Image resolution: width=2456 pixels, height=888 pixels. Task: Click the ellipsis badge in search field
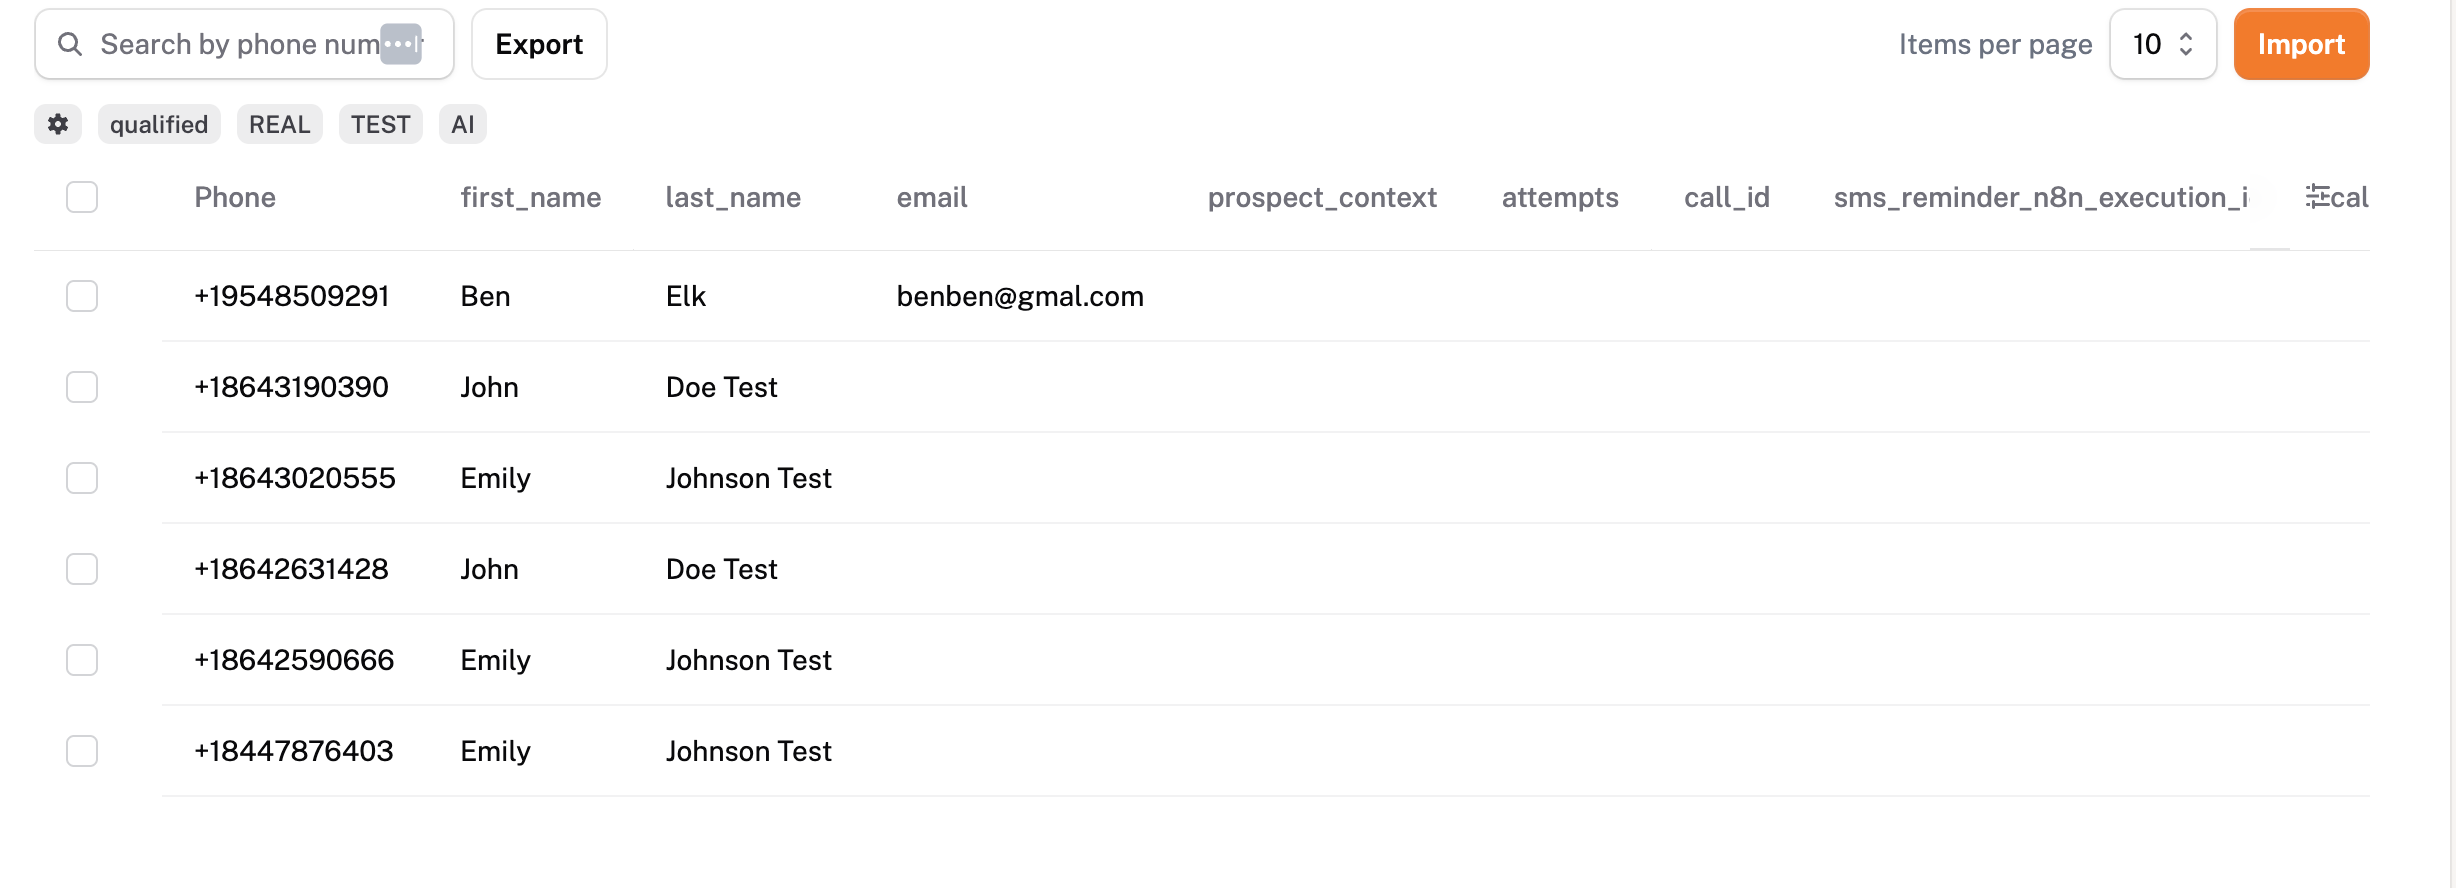coord(401,44)
